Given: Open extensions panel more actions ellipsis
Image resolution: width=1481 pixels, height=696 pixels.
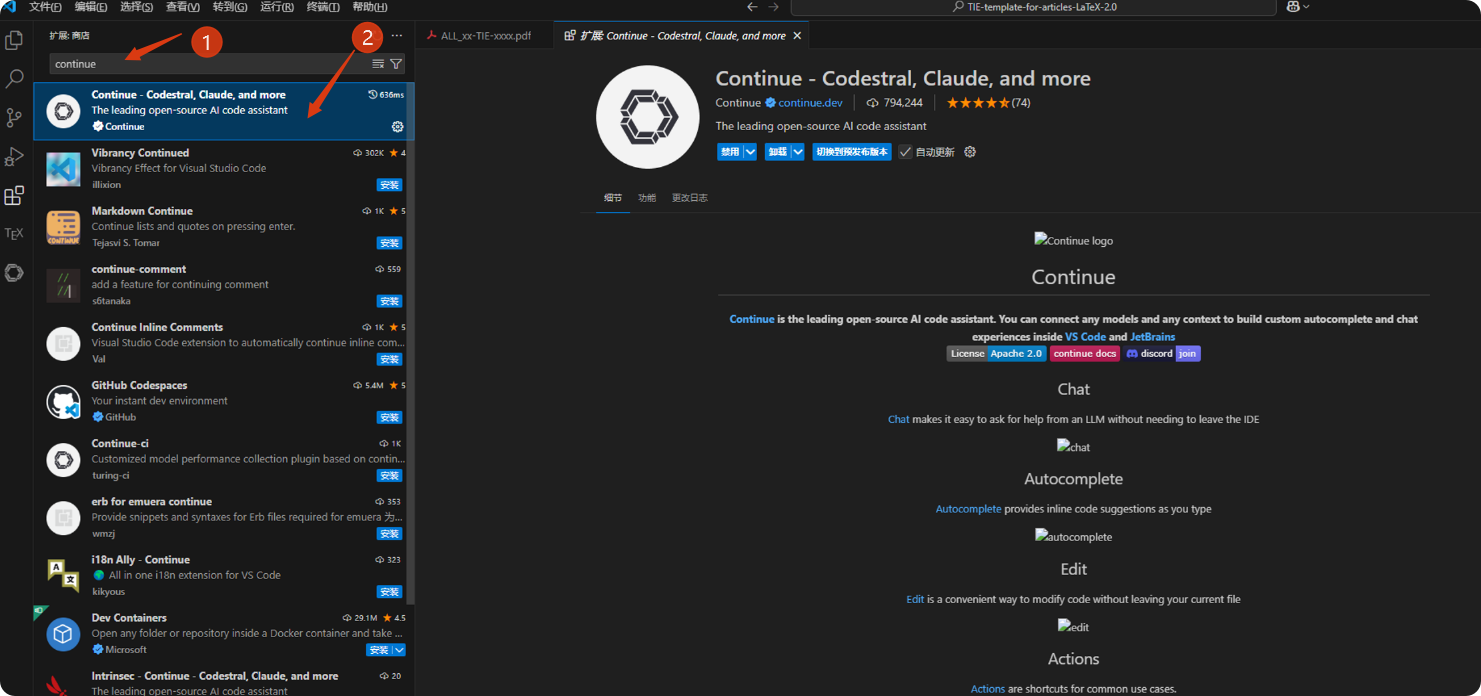Looking at the screenshot, I should click(x=397, y=35).
